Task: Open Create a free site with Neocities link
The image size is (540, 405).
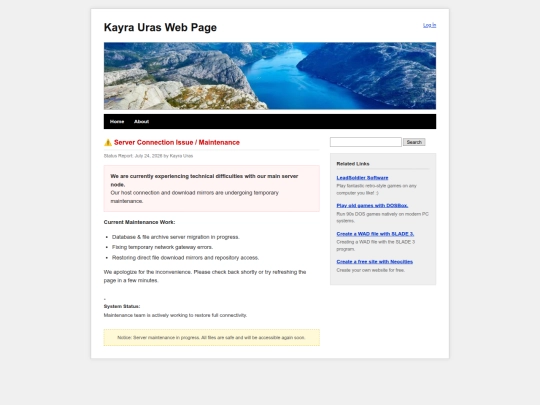Action: [x=374, y=262]
